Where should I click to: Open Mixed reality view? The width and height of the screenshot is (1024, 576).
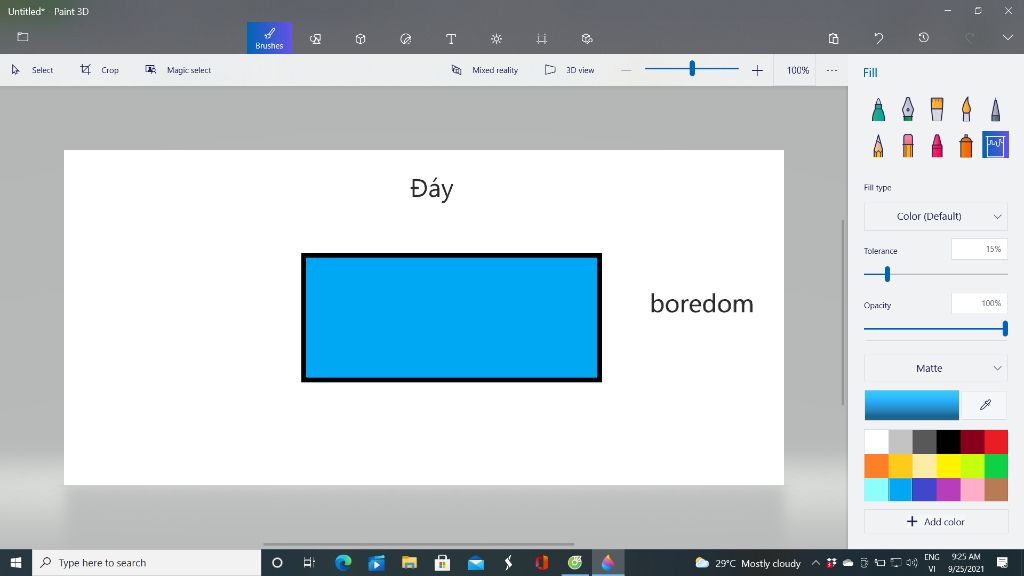pos(485,70)
